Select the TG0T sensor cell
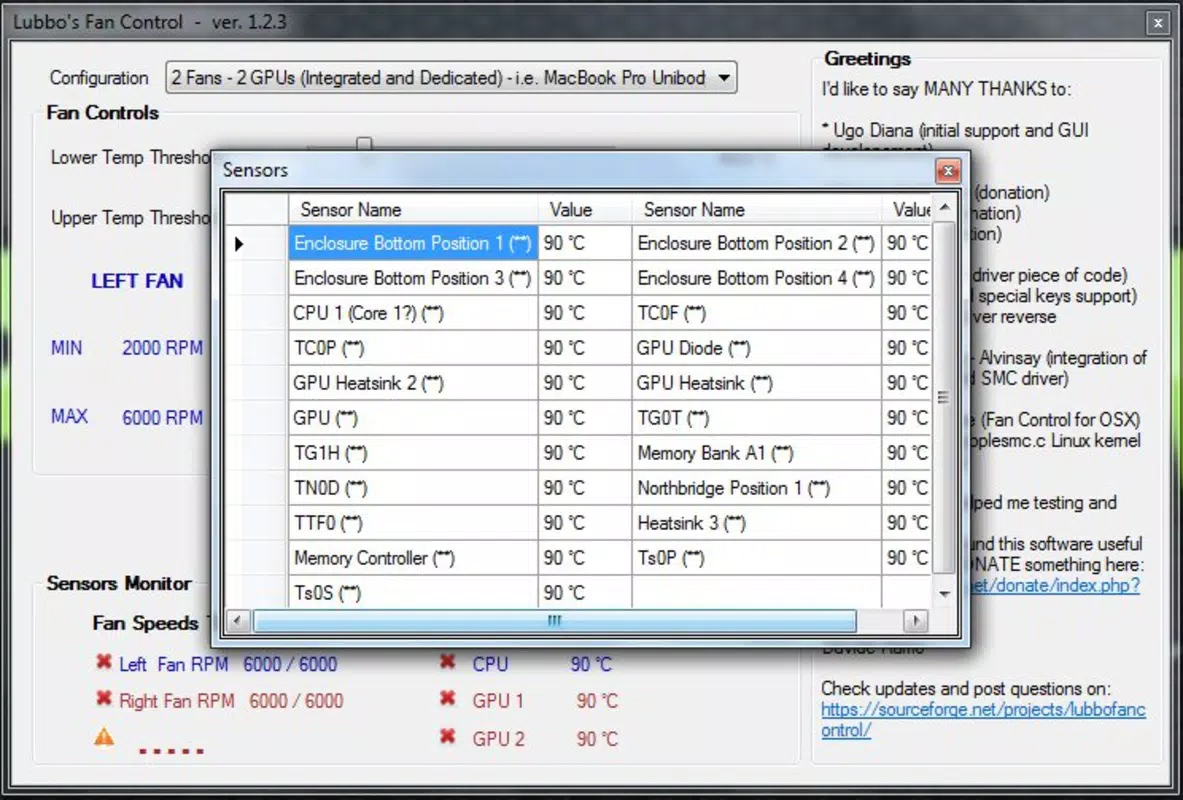 tap(756, 417)
